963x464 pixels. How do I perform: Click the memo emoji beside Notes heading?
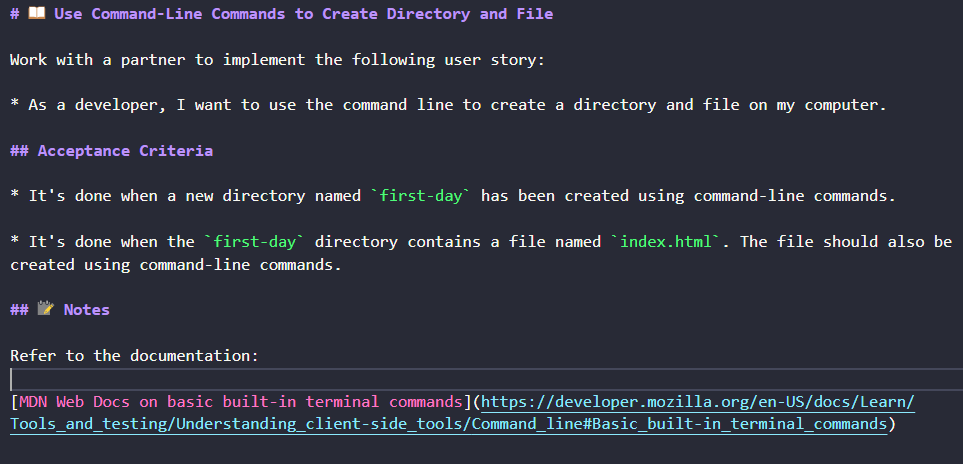(x=46, y=309)
